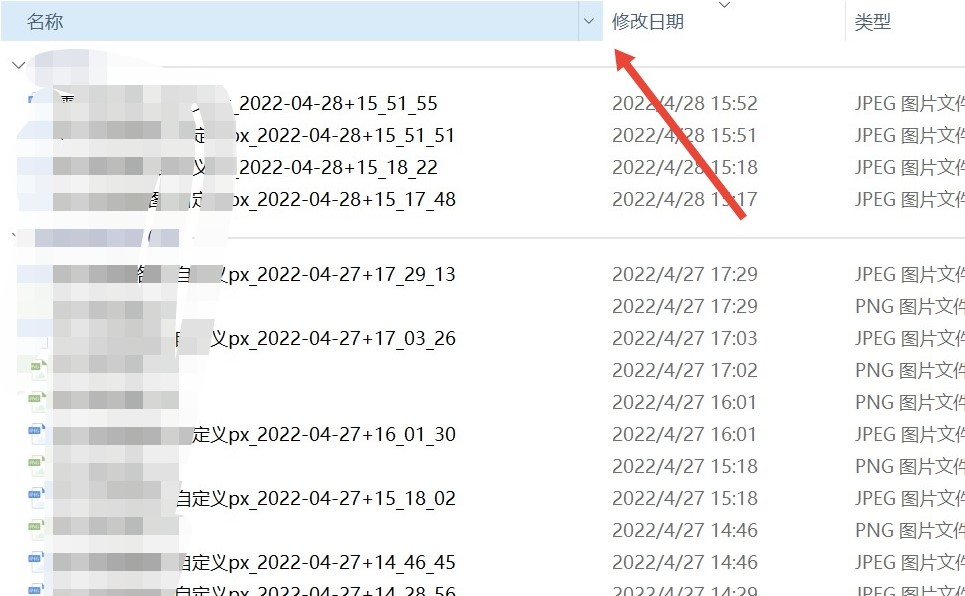
Task: Click JPEG icon of file ending 14_46_45
Action: click(x=36, y=562)
